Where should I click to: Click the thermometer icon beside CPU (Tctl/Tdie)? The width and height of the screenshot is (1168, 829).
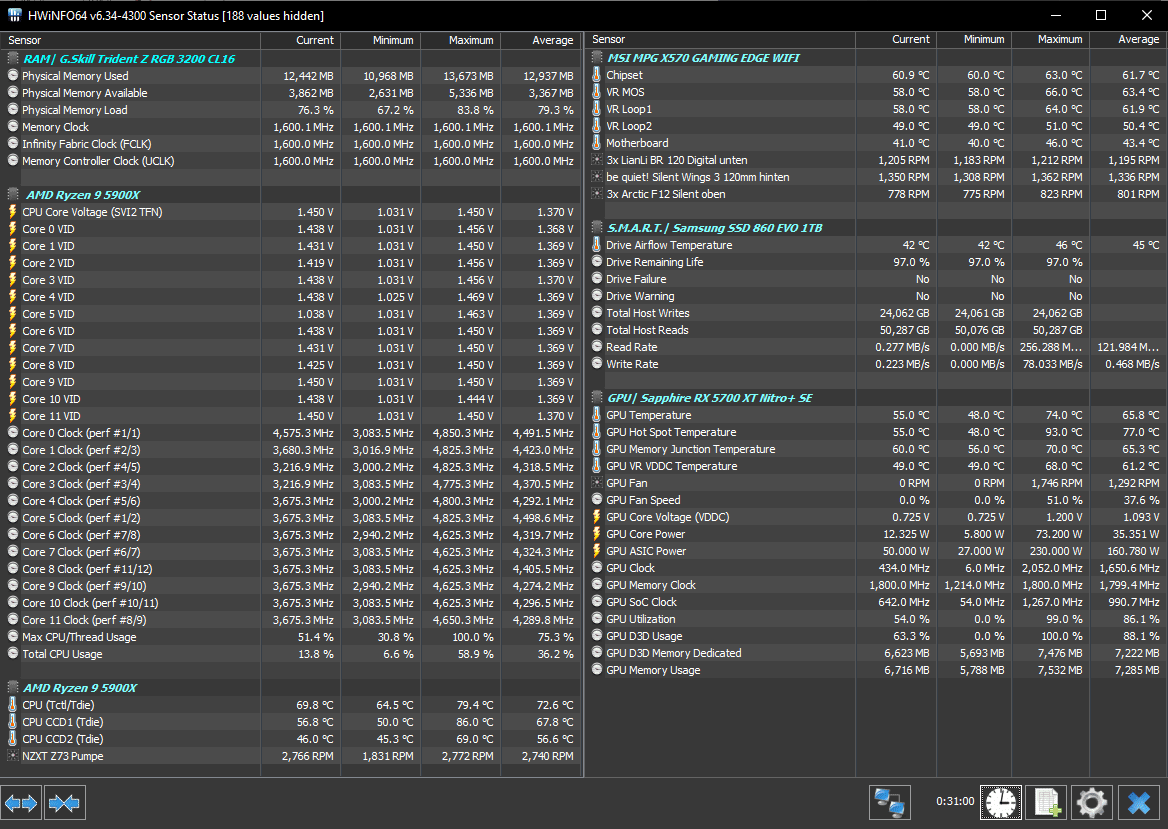[13, 705]
